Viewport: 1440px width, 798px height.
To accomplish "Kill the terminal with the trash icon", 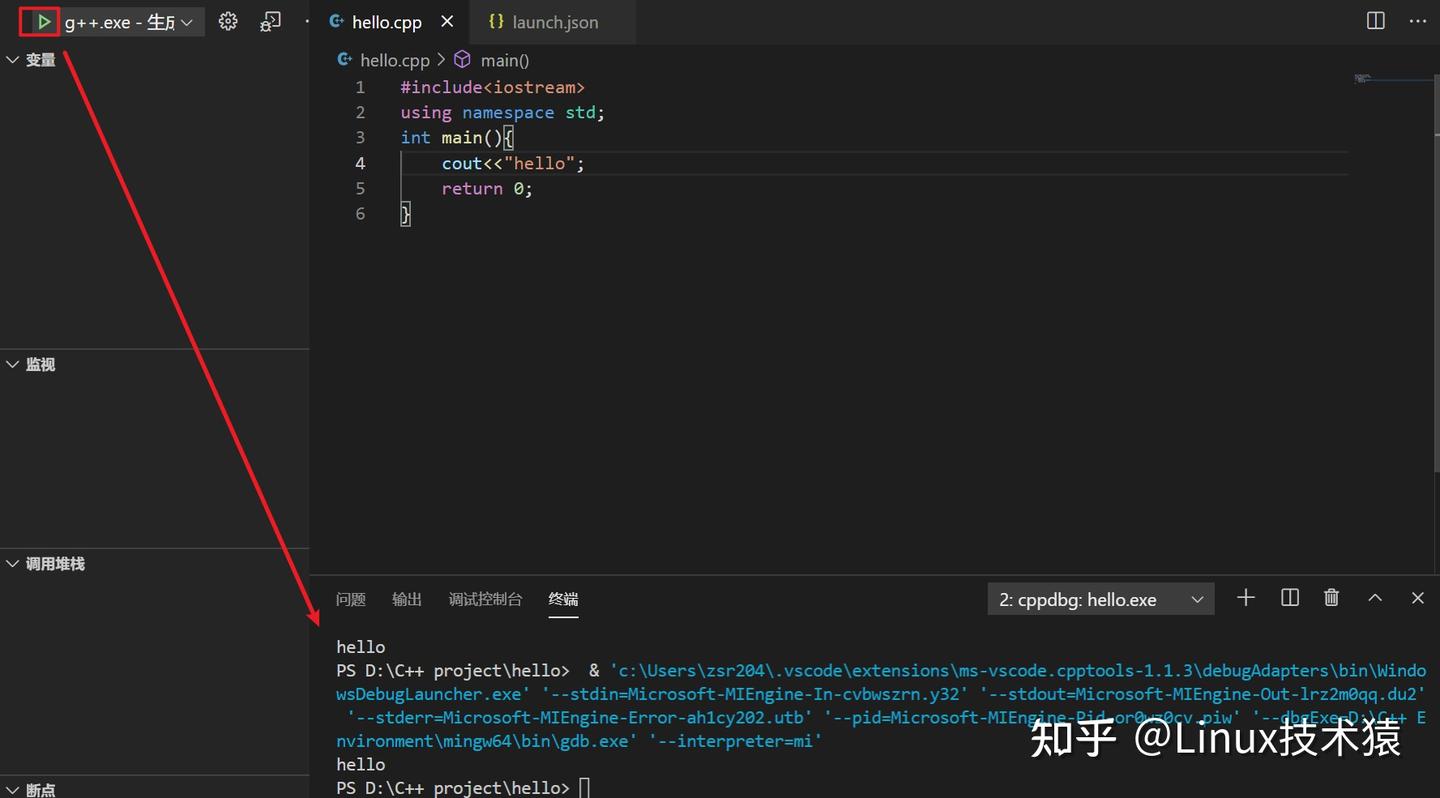I will [1331, 597].
